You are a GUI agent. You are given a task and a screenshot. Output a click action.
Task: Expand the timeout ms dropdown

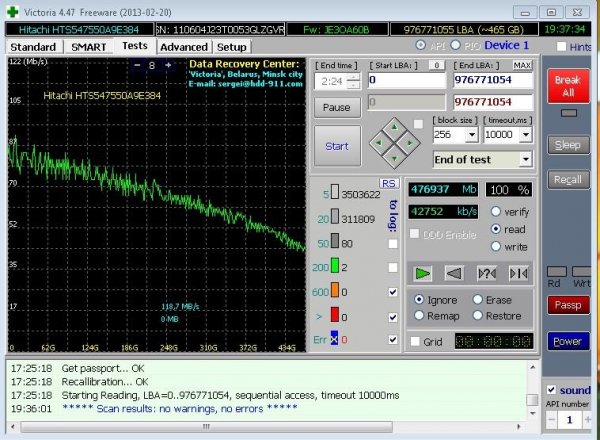pos(527,135)
